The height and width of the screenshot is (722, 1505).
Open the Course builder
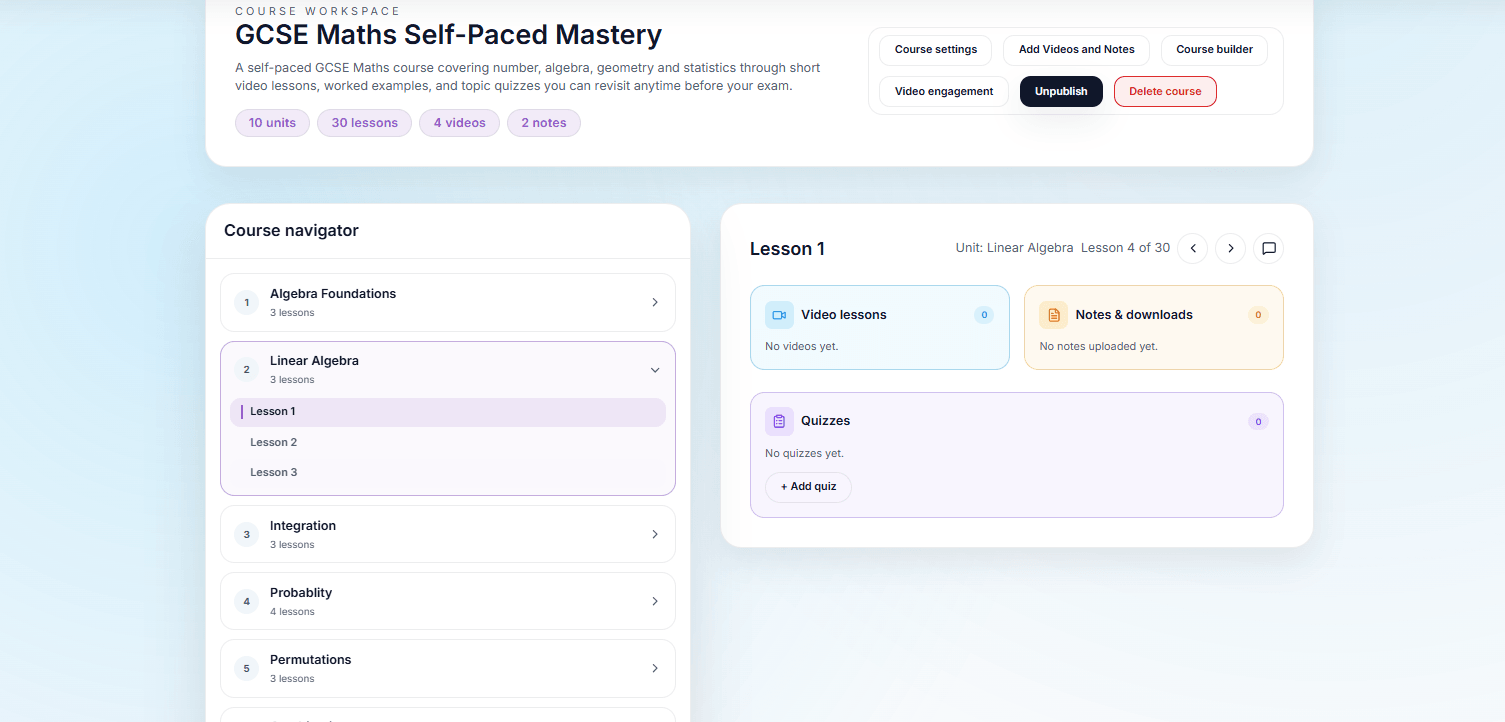pyautogui.click(x=1214, y=50)
